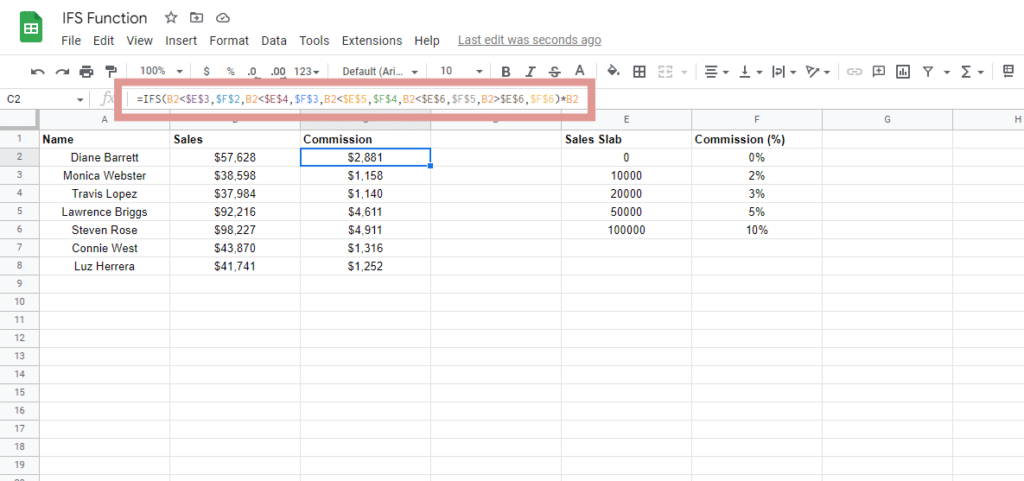Open text wrapping dropdown
This screenshot has height=481, width=1024.
point(783,71)
